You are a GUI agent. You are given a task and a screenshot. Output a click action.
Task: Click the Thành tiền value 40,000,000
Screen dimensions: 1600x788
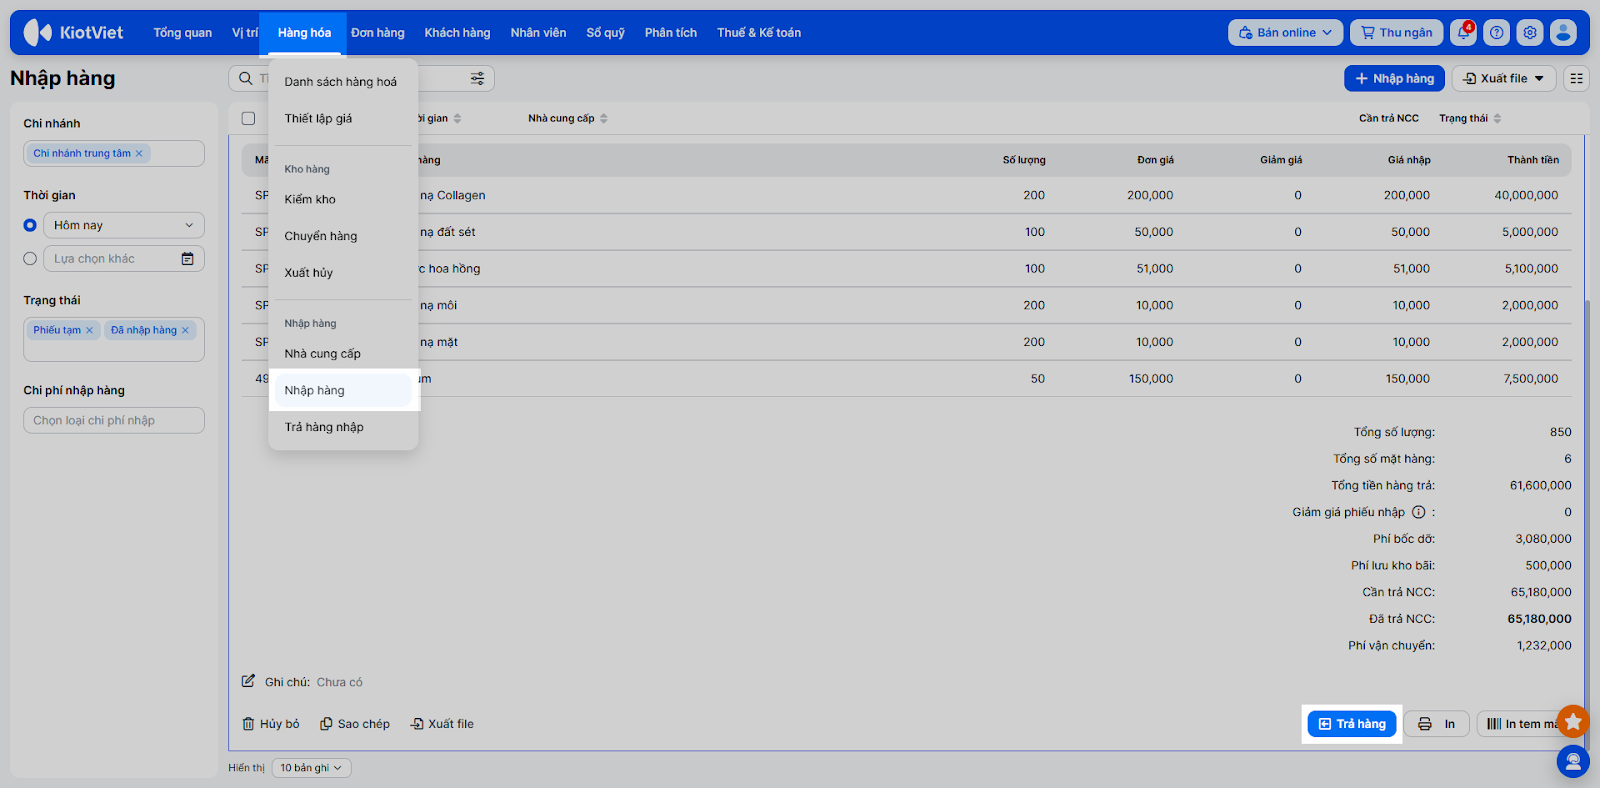click(x=1526, y=195)
